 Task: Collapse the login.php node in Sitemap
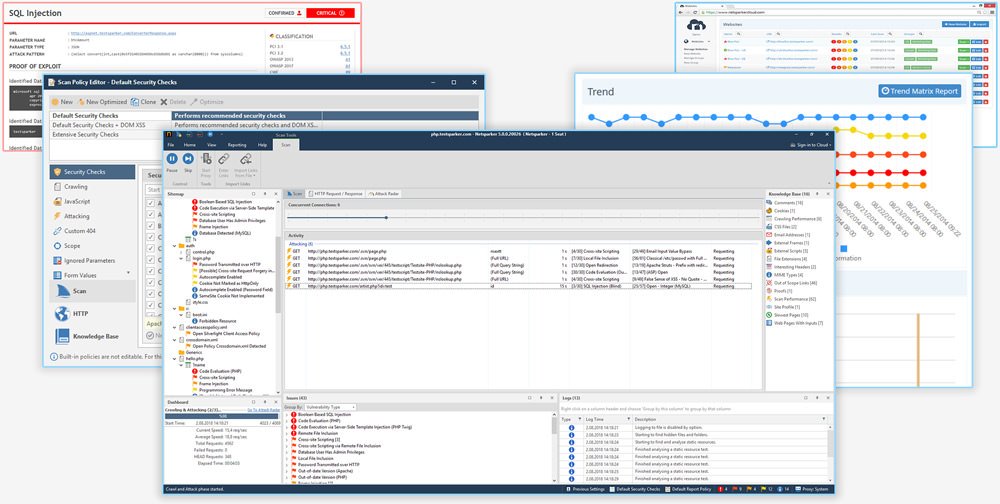182,258
